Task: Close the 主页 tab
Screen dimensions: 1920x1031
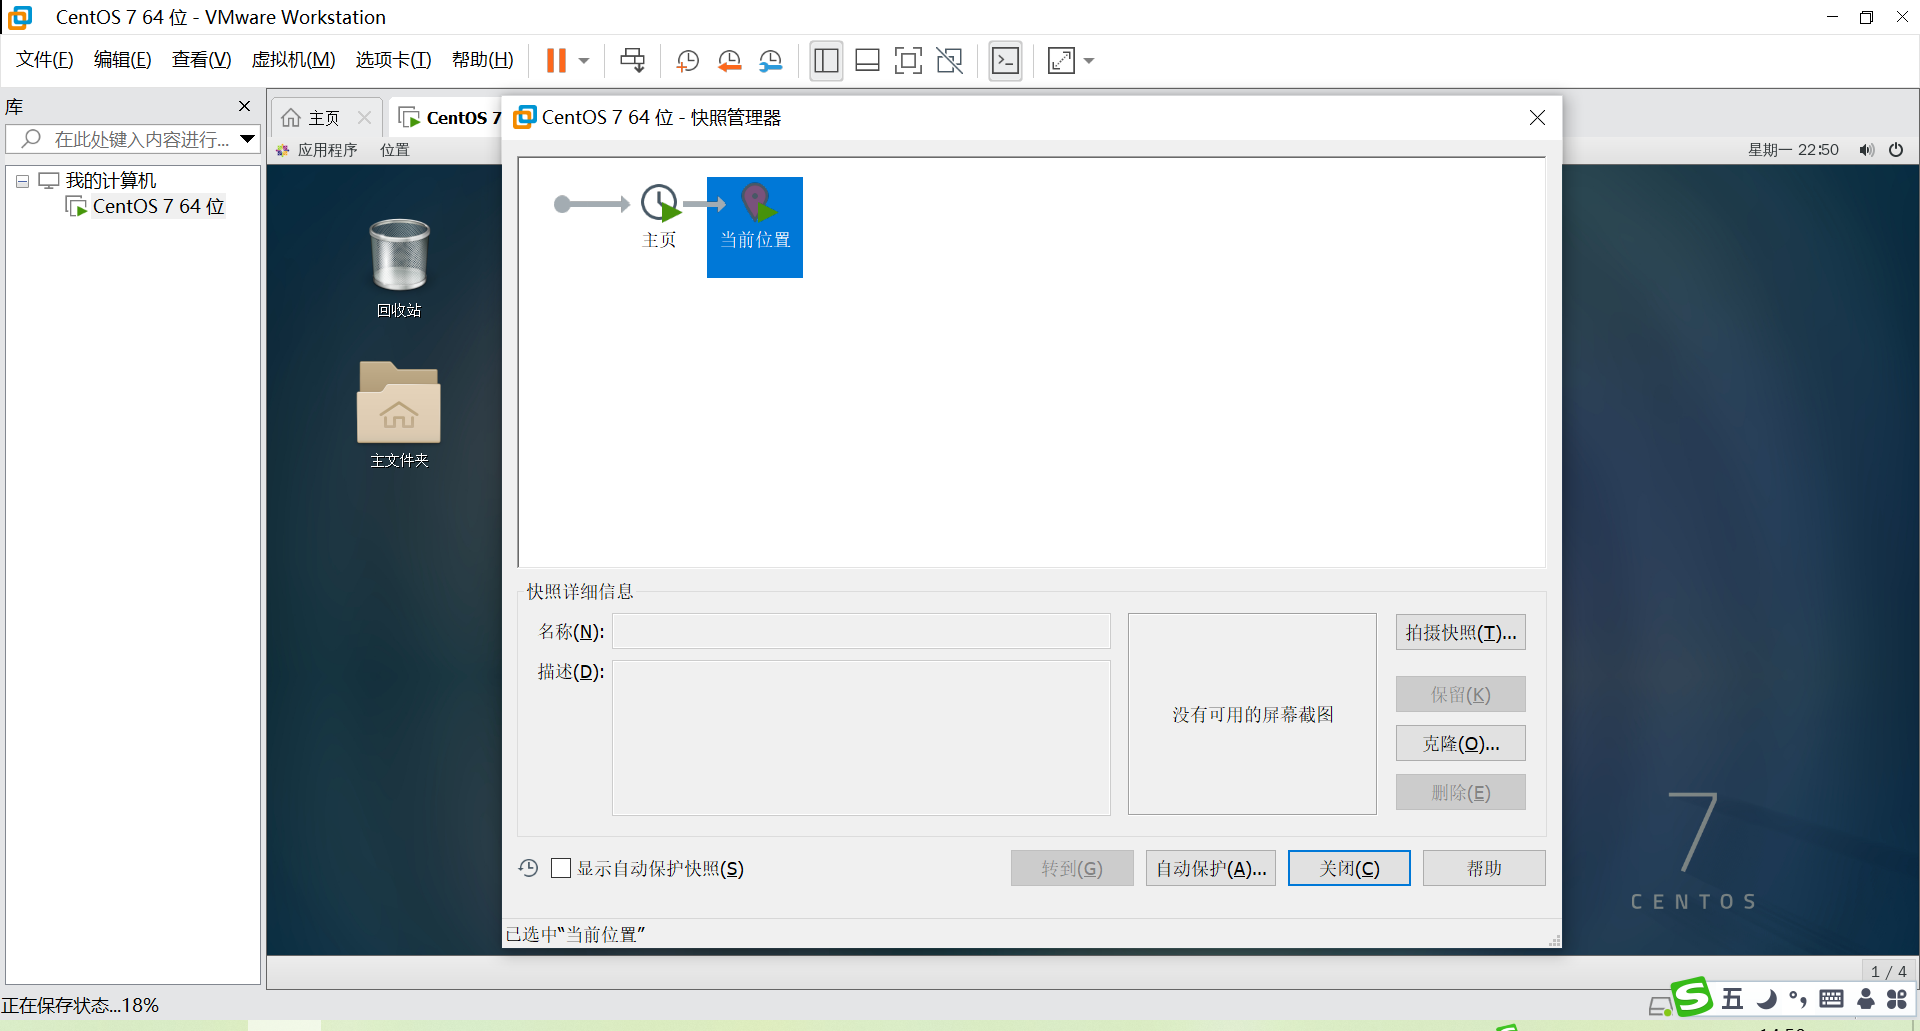Action: pos(364,118)
